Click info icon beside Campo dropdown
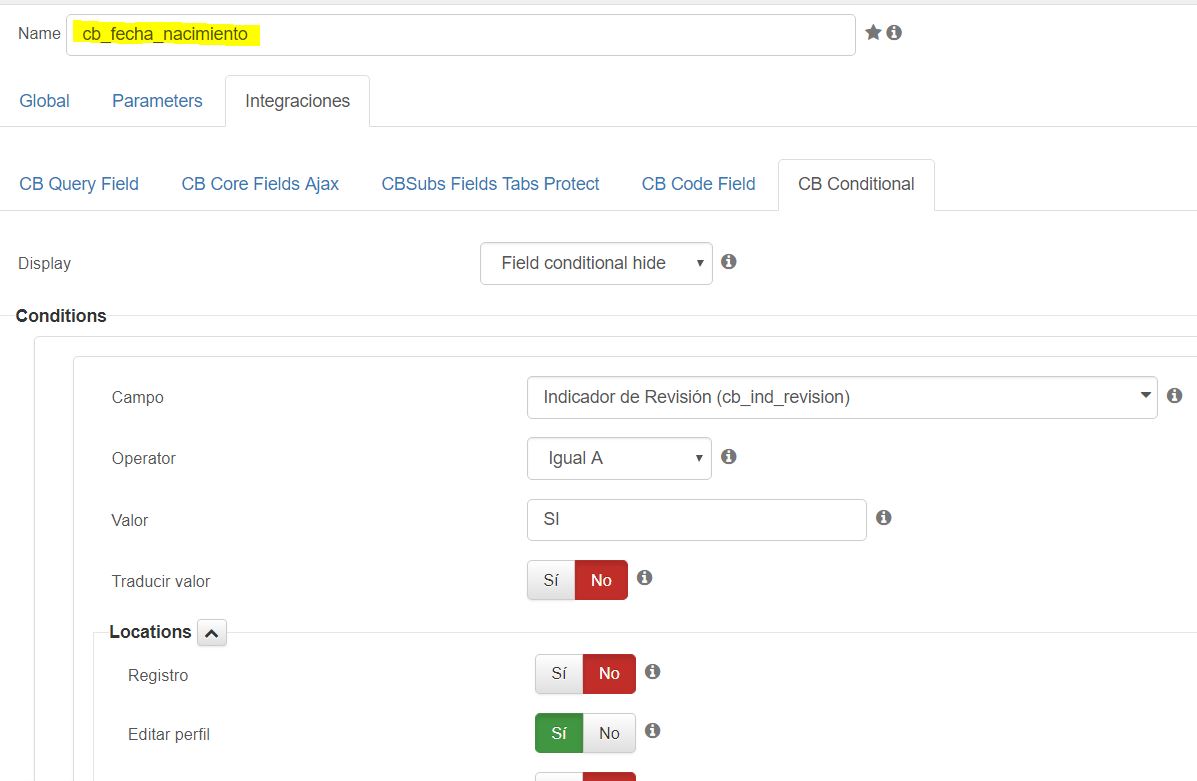Screen dimensions: 1197x781 pos(1174,396)
